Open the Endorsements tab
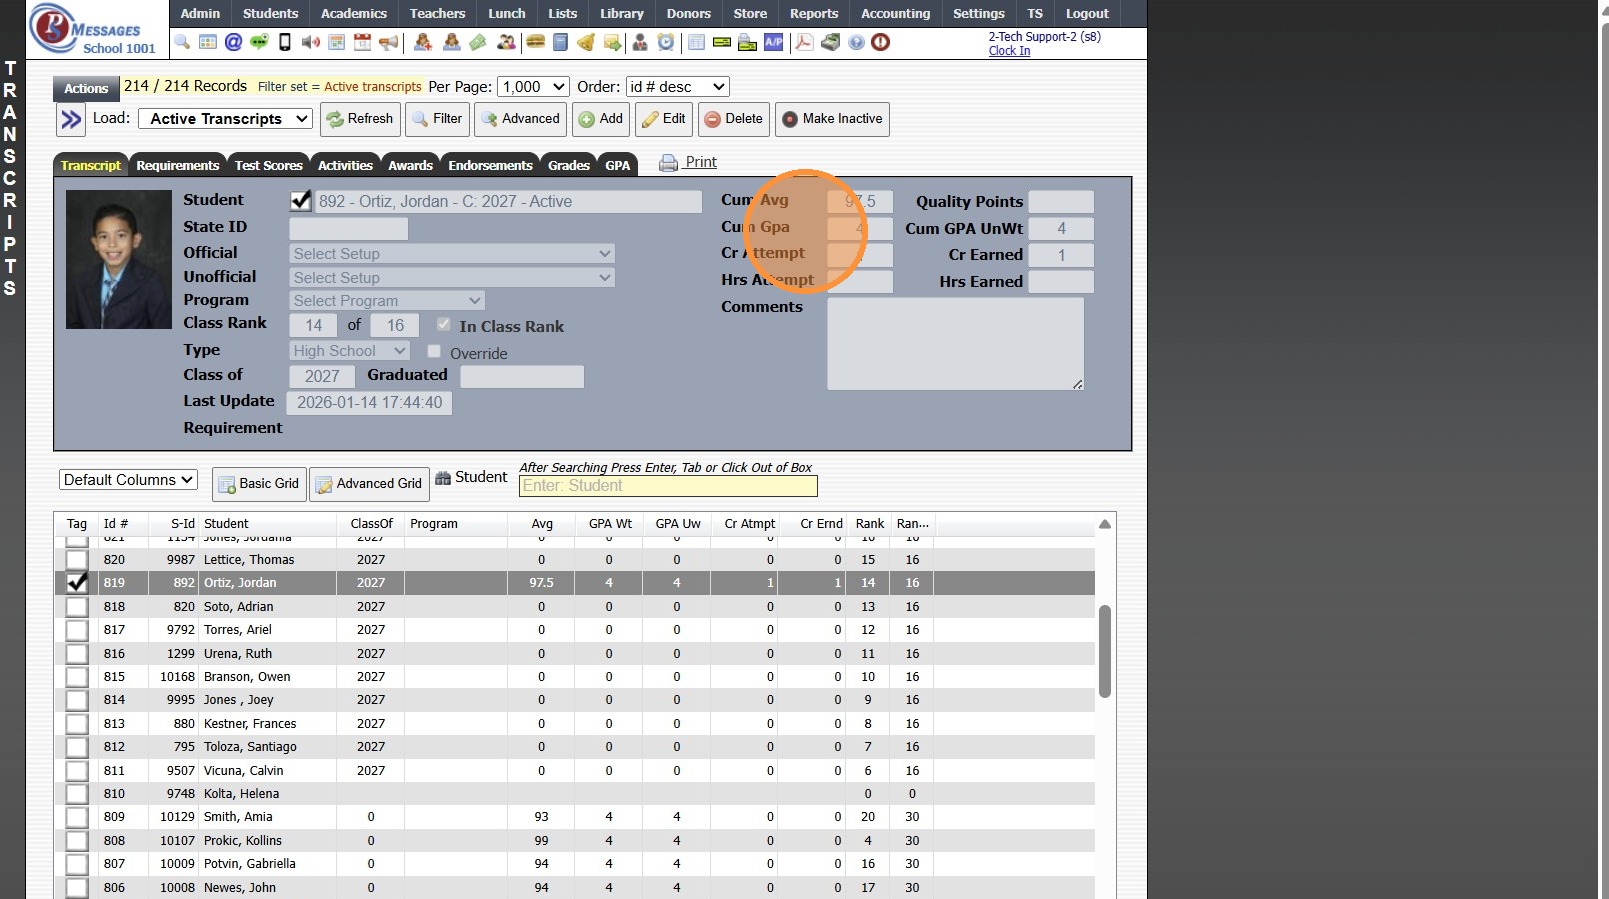Image resolution: width=1609 pixels, height=899 pixels. pos(490,165)
